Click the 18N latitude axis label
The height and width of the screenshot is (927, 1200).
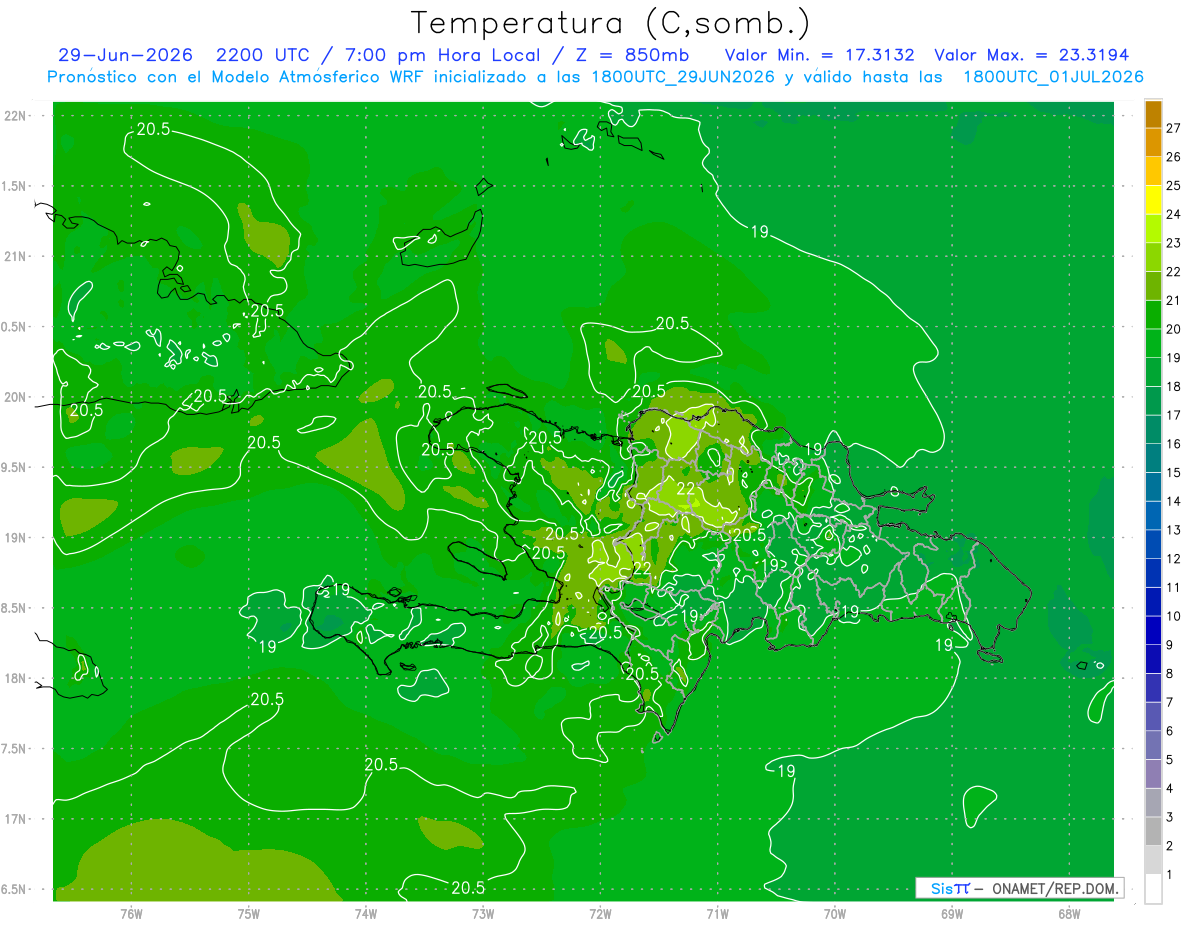(x=17, y=679)
